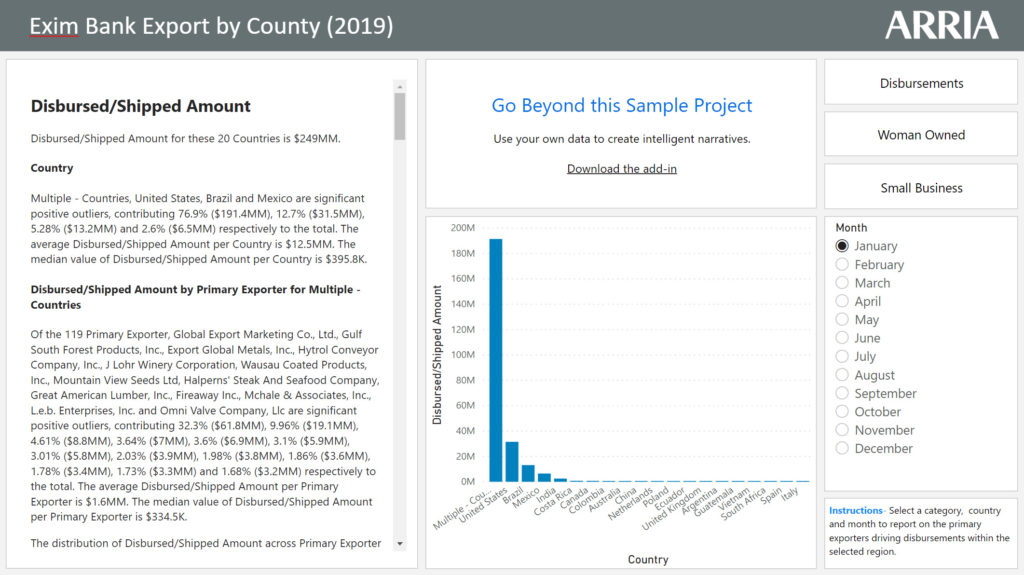
Task: Click the Mexico bar in chart
Action: [544, 478]
